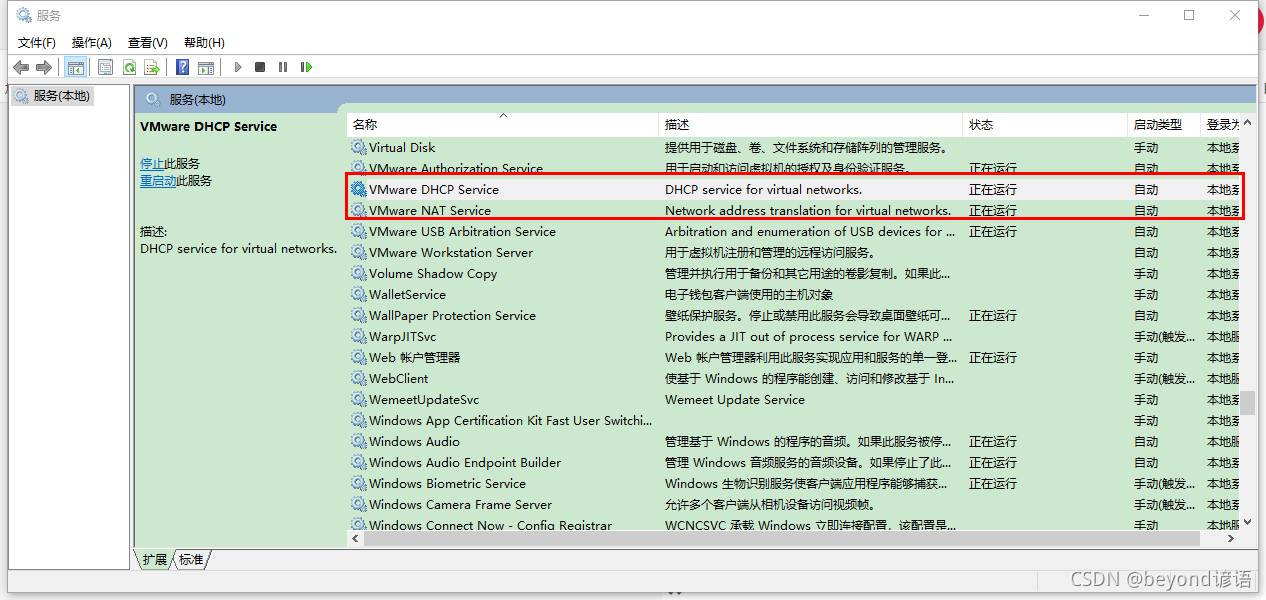
Task: Click the 服务(本地) header above the services list
Action: coord(198,99)
